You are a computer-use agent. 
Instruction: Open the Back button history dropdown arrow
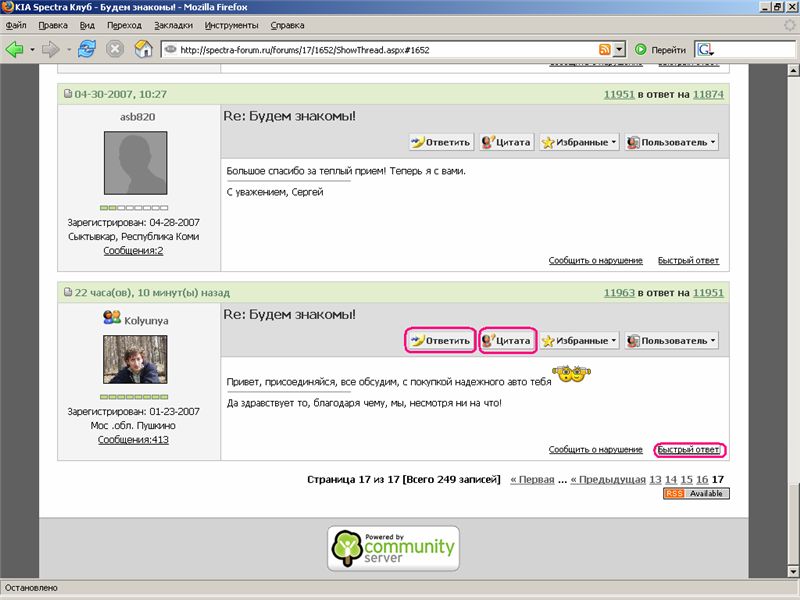[x=33, y=49]
